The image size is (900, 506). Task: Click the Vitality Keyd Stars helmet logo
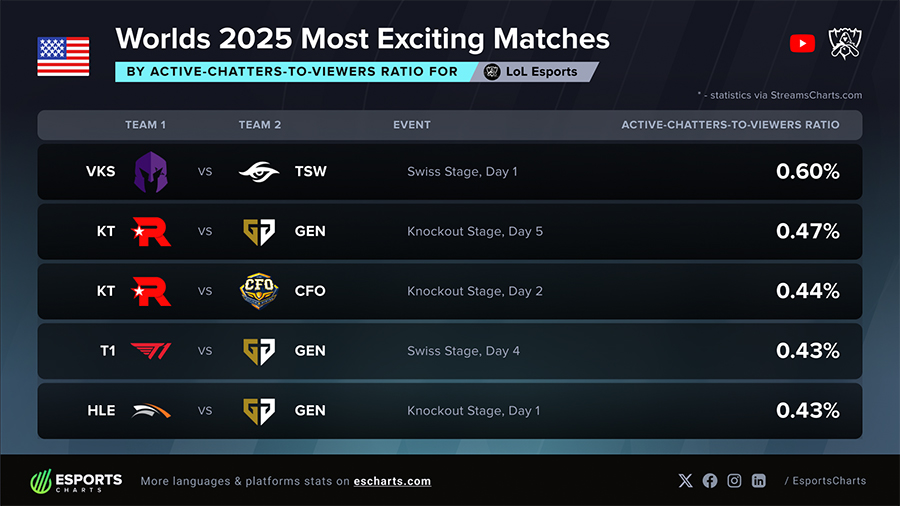(x=151, y=171)
